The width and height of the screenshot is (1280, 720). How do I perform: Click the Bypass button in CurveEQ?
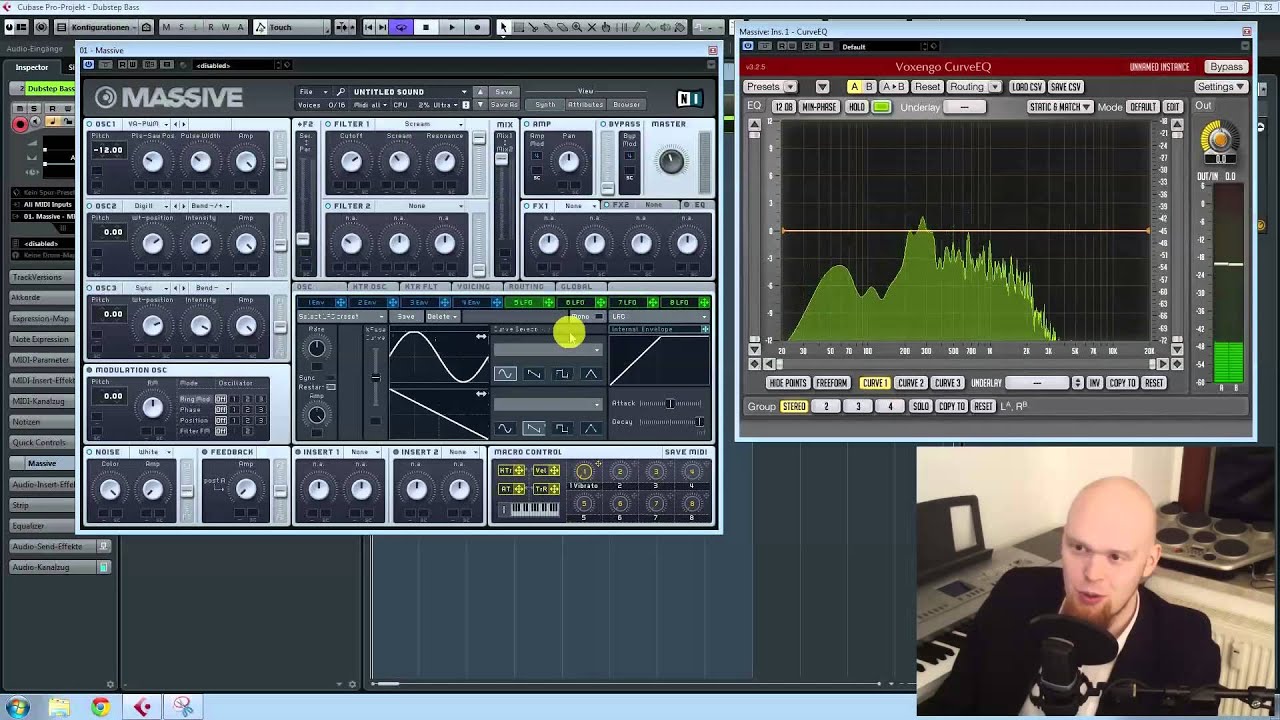tap(1226, 67)
